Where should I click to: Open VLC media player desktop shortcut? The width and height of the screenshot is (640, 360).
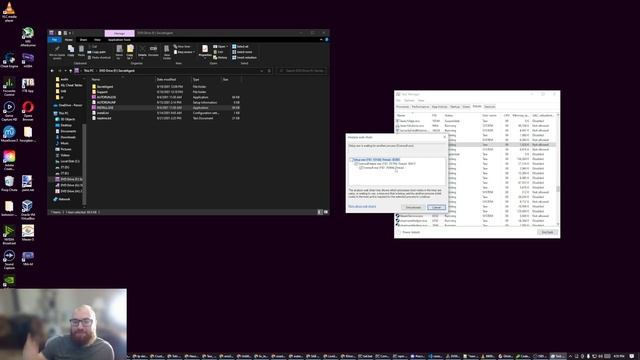point(9,11)
